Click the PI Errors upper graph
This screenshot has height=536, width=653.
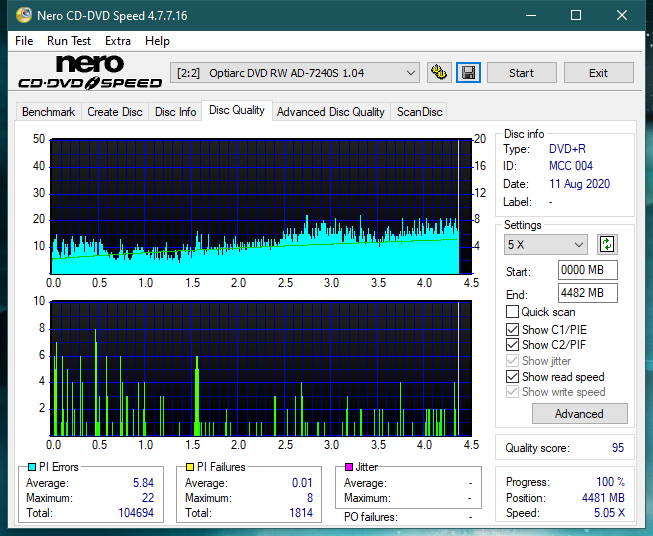pyautogui.click(x=261, y=207)
